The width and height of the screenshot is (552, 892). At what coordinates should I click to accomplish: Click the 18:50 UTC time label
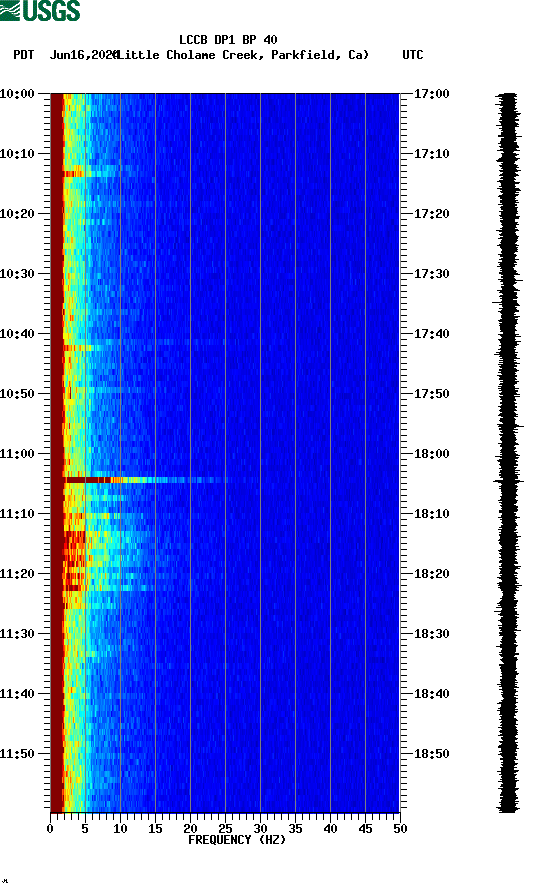(431, 754)
